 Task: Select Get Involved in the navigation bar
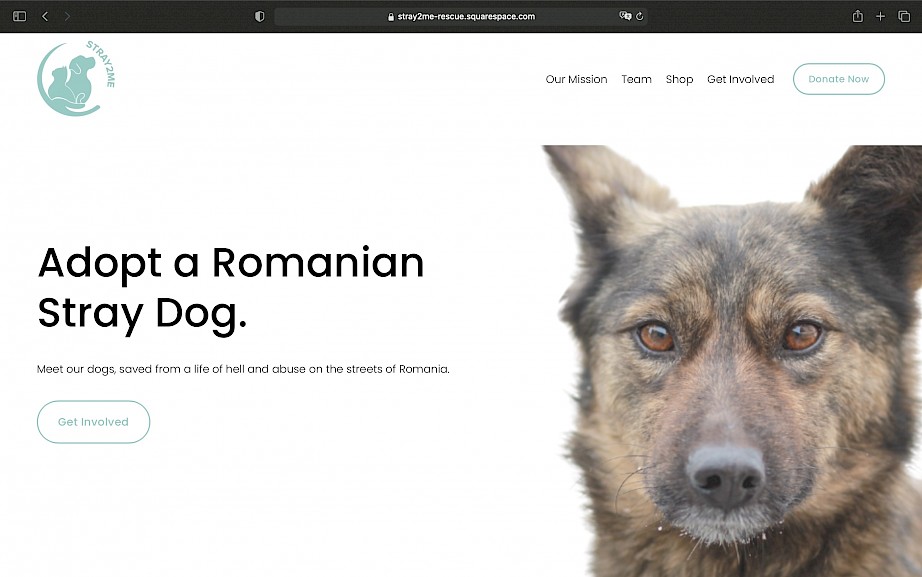pos(740,79)
